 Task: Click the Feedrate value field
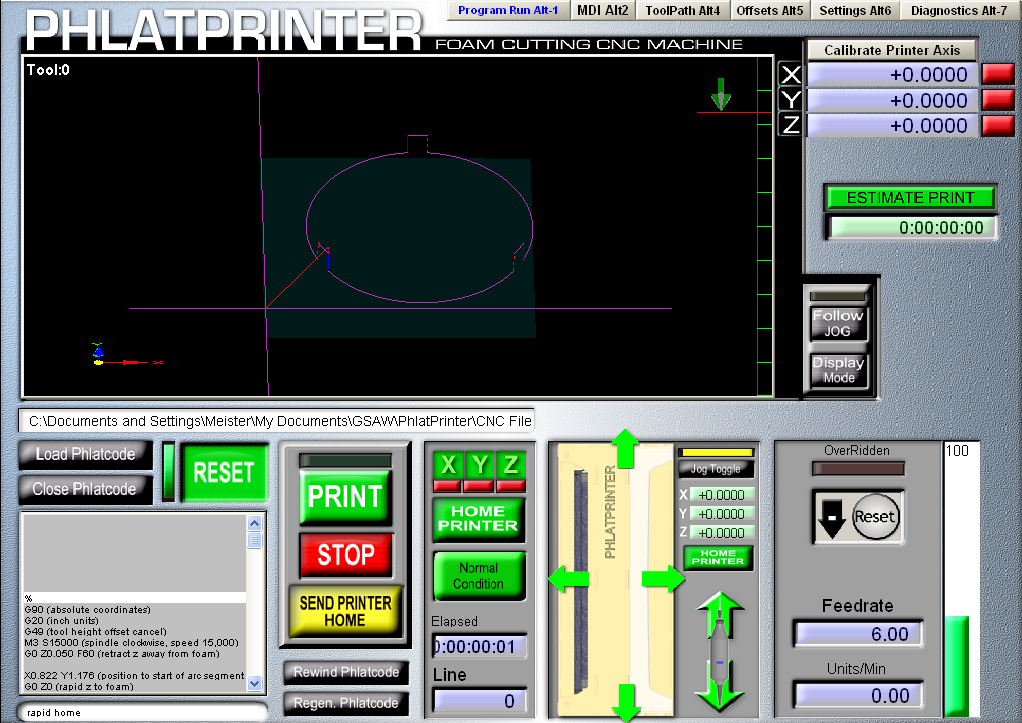click(x=857, y=634)
